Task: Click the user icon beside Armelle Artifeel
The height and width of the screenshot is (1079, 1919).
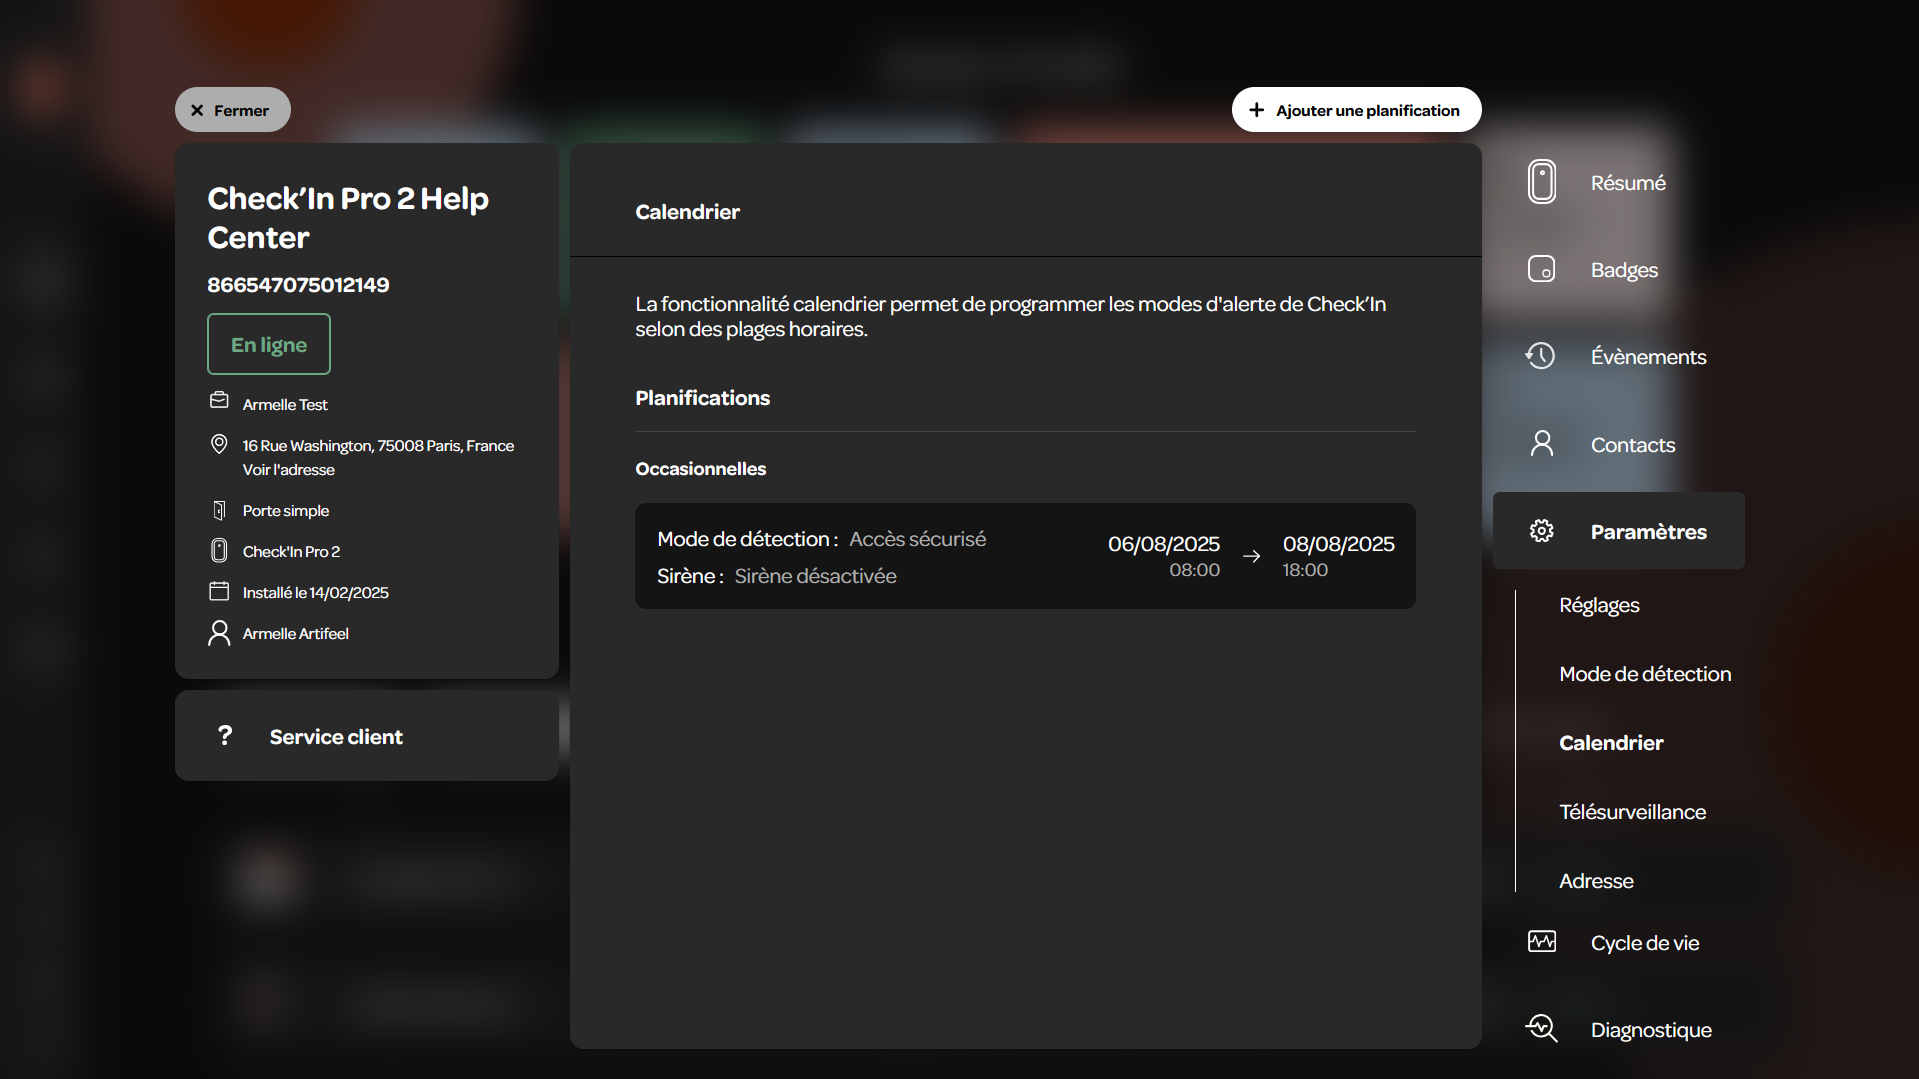Action: click(219, 633)
